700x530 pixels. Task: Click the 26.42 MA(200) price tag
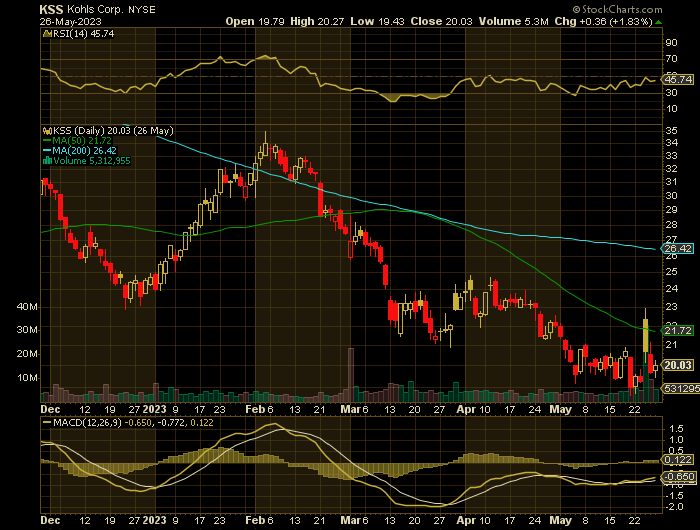click(x=678, y=248)
